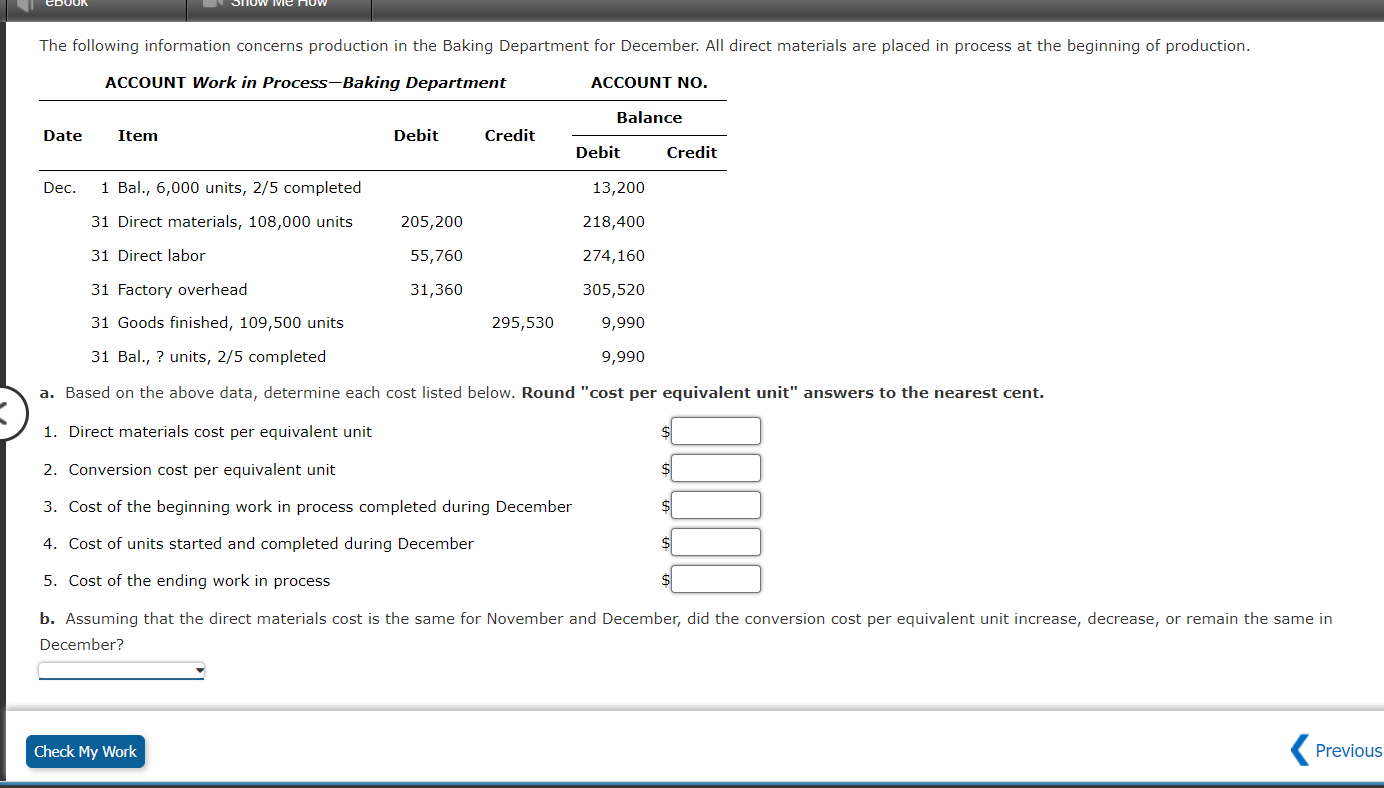Image resolution: width=1384 pixels, height=788 pixels.
Task: Click 'Work in Process—Baking Department' account title
Action: (349, 83)
